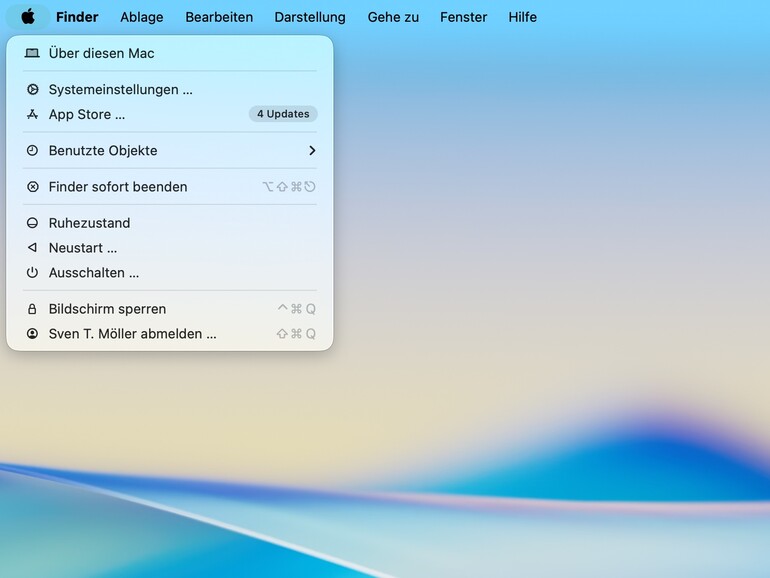Launch App Store … entry

point(170,114)
